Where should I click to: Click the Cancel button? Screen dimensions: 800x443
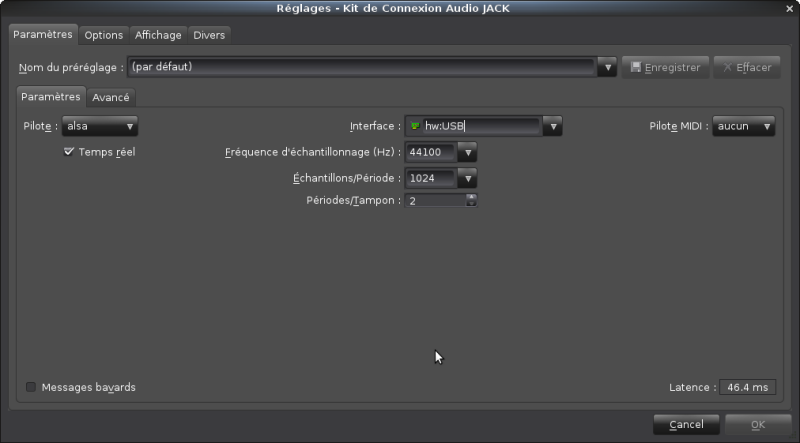[x=686, y=425]
